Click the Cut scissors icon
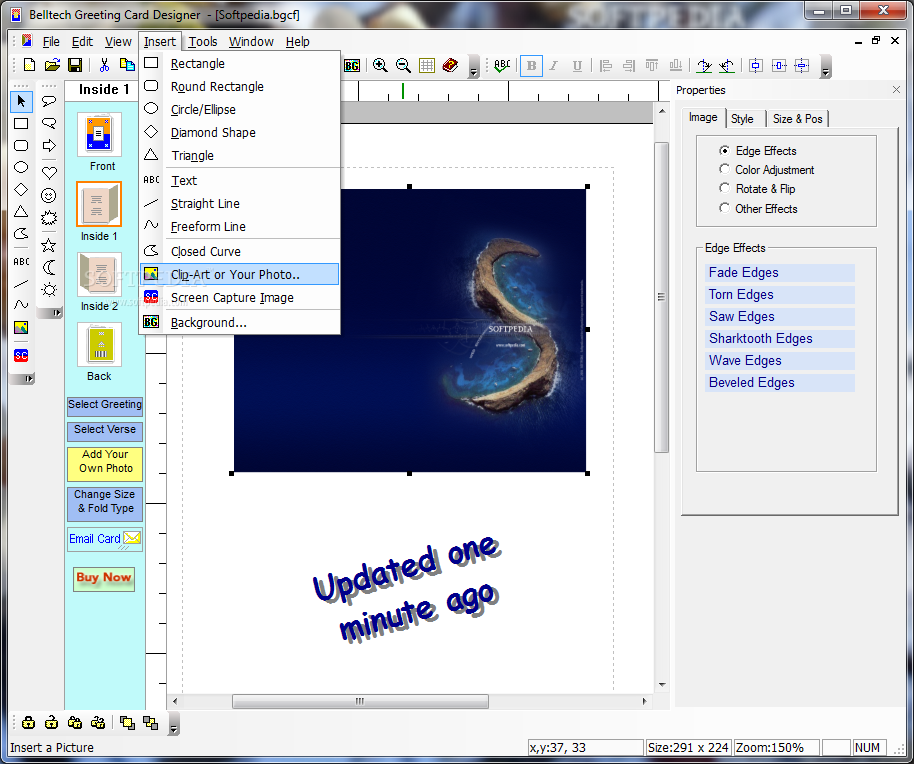The width and height of the screenshot is (914, 764). point(104,65)
